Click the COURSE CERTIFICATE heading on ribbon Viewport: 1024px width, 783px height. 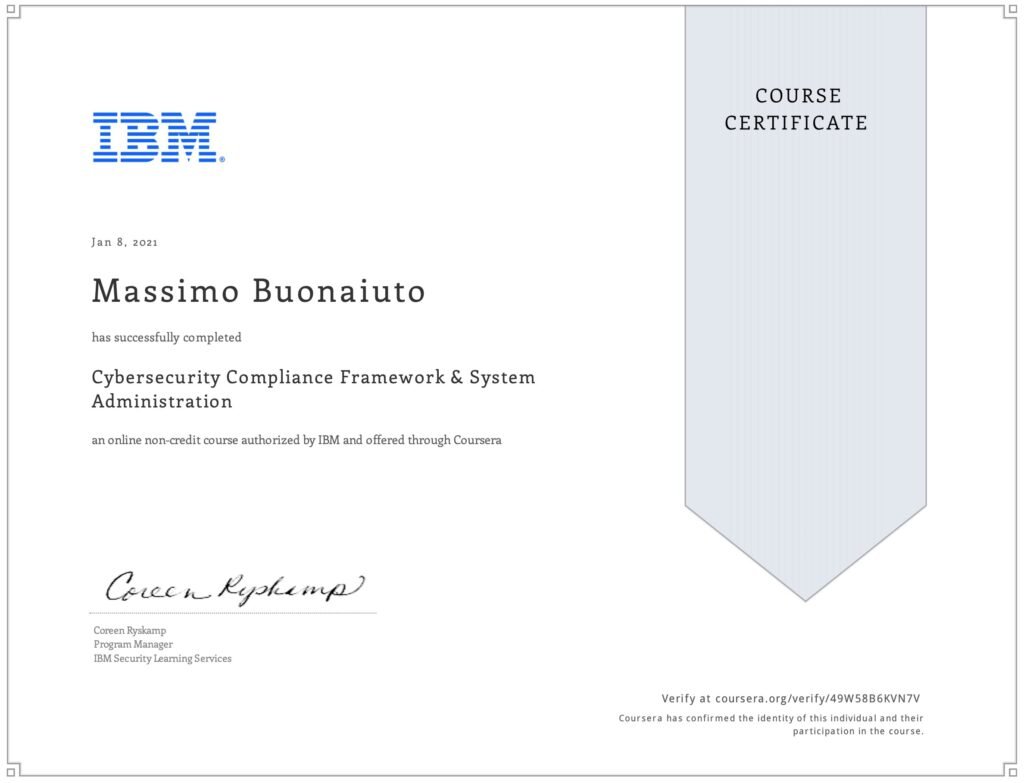point(797,109)
